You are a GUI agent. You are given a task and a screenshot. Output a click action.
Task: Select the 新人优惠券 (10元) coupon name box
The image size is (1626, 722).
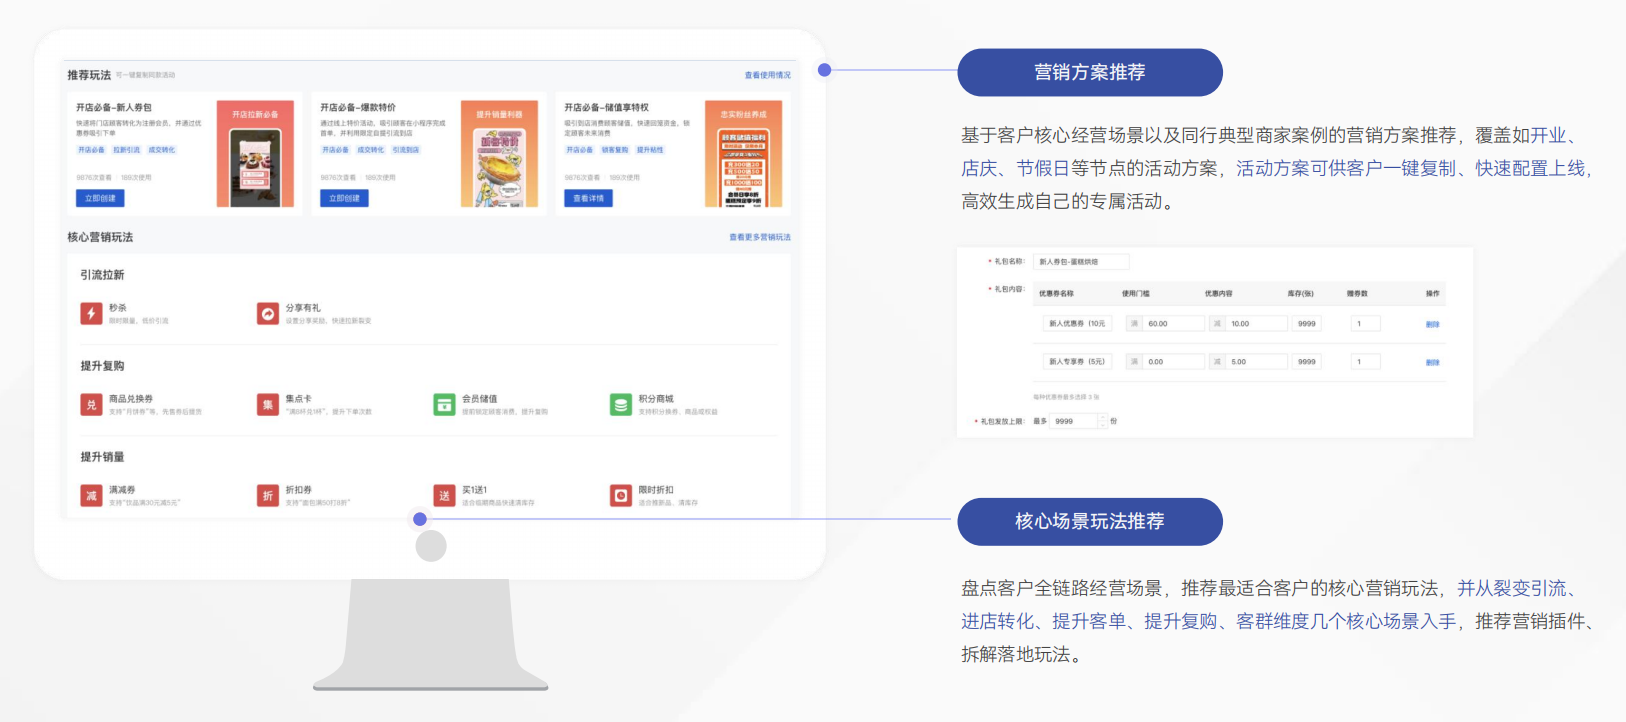tap(1077, 324)
